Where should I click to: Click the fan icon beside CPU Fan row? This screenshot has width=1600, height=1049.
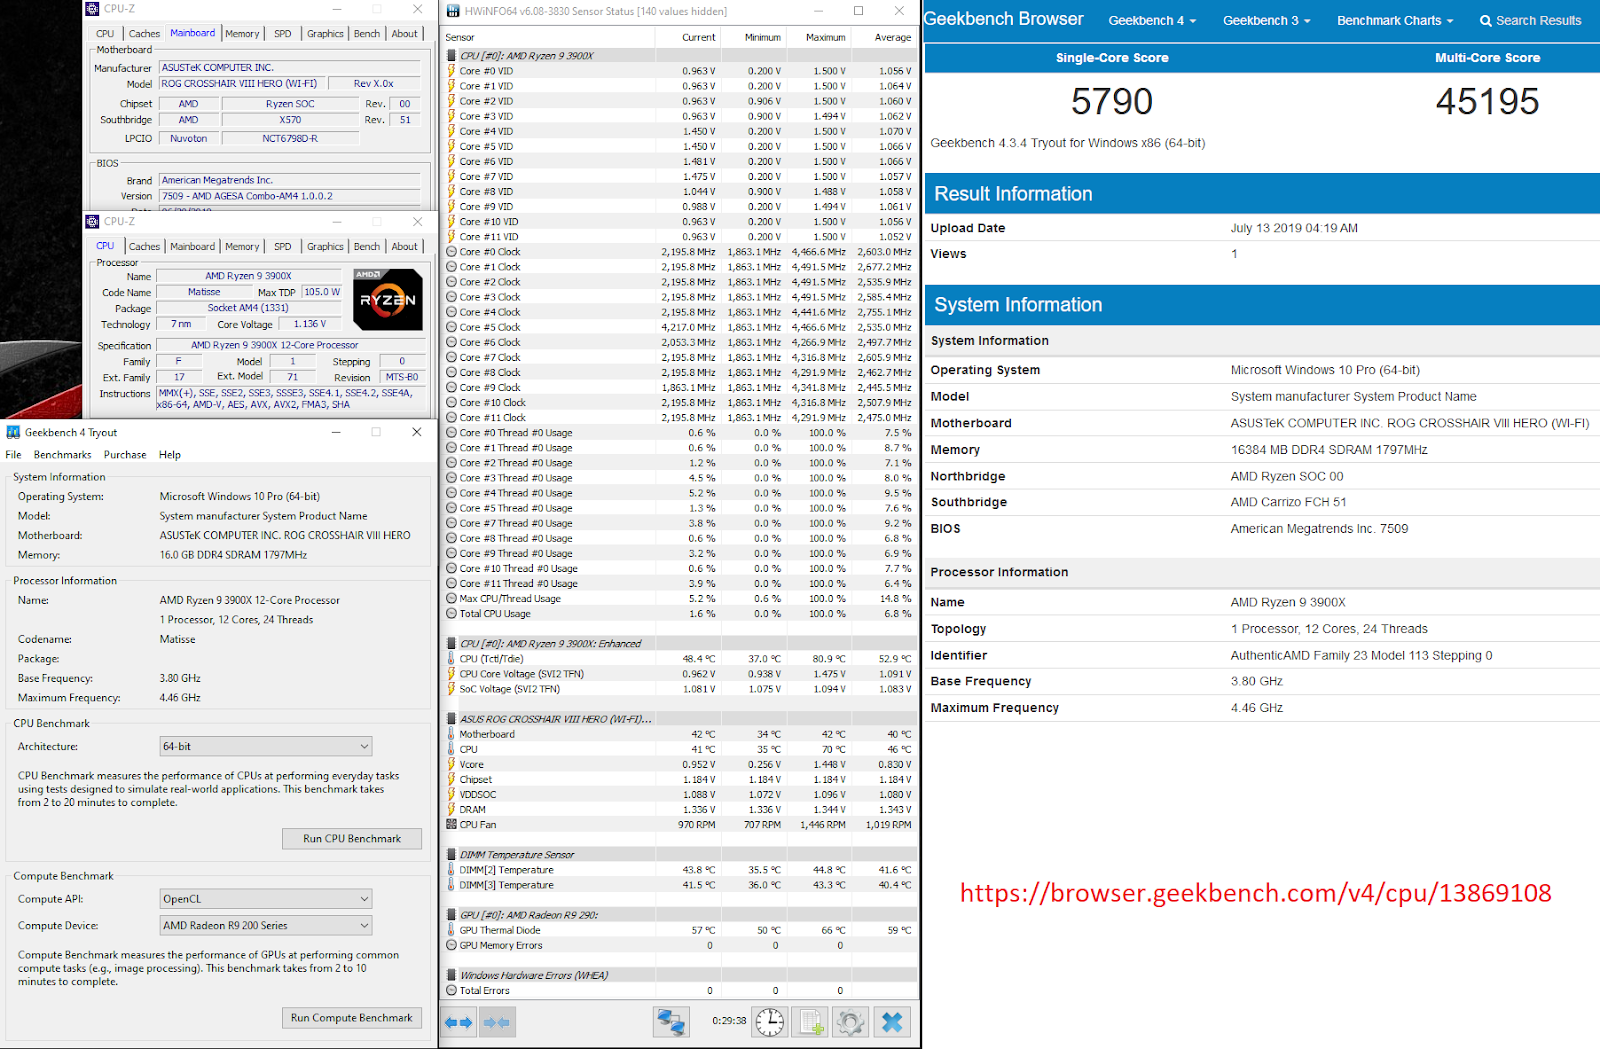point(451,825)
